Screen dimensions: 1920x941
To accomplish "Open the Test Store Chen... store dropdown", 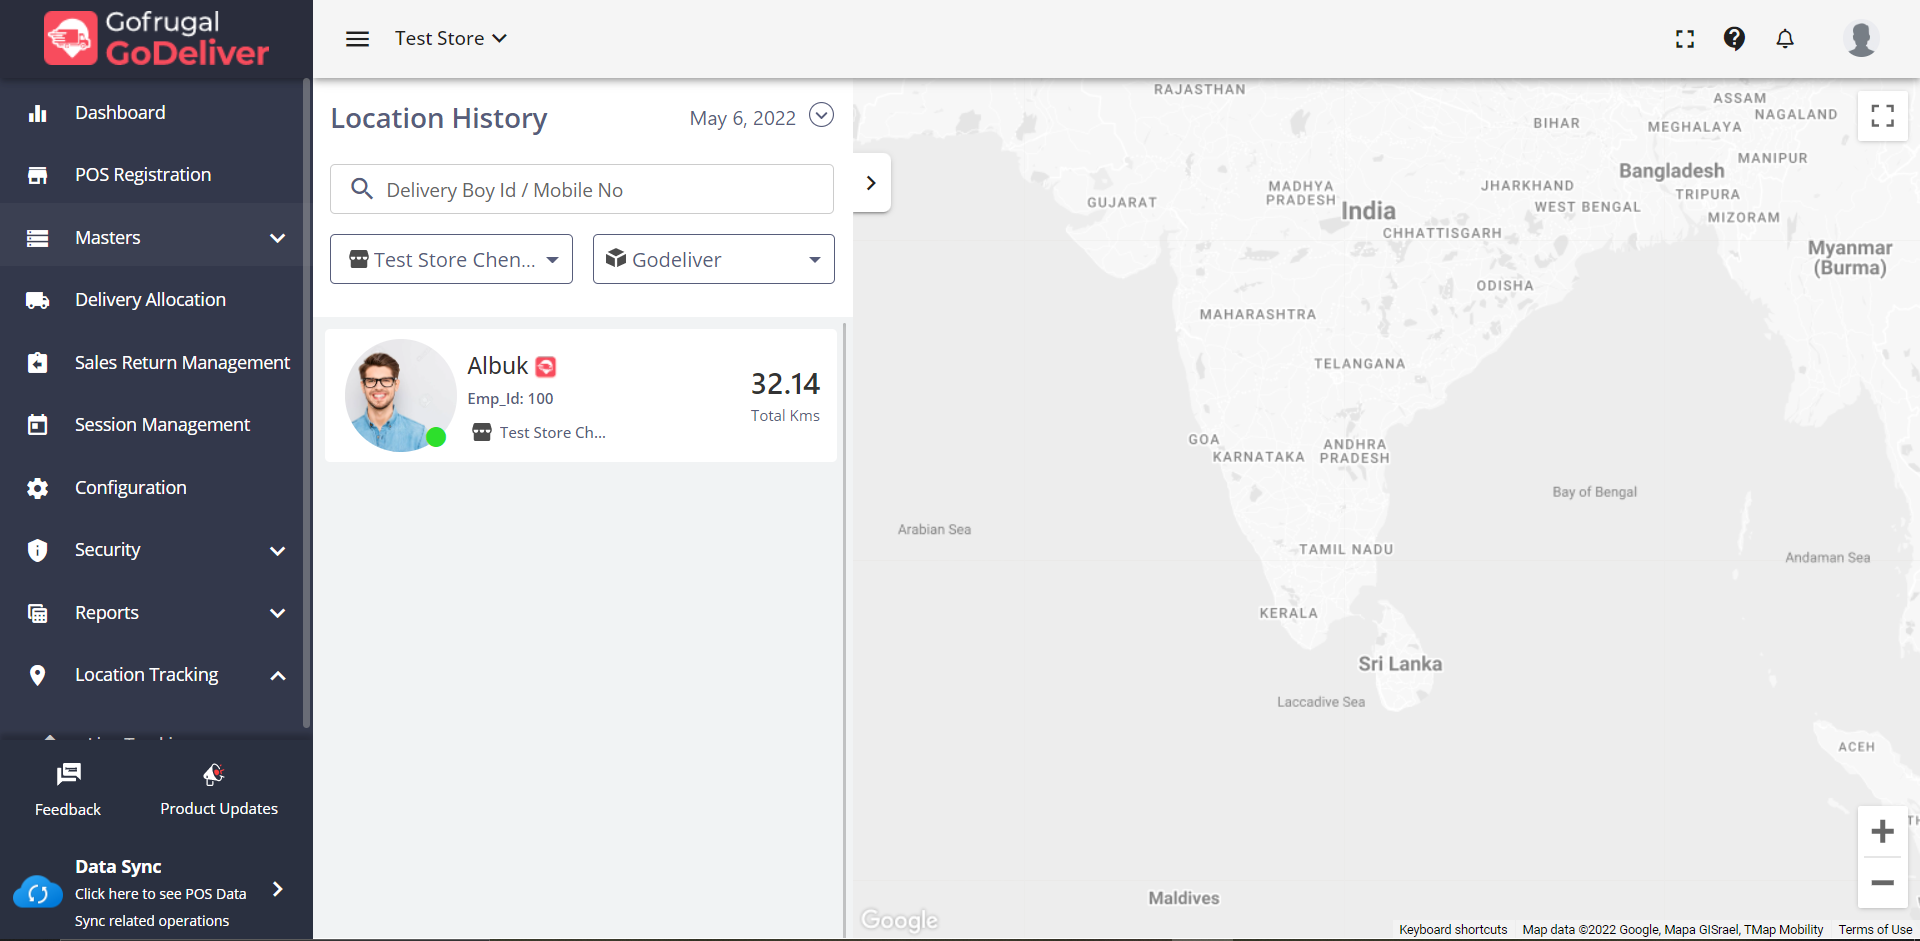I will coord(451,259).
